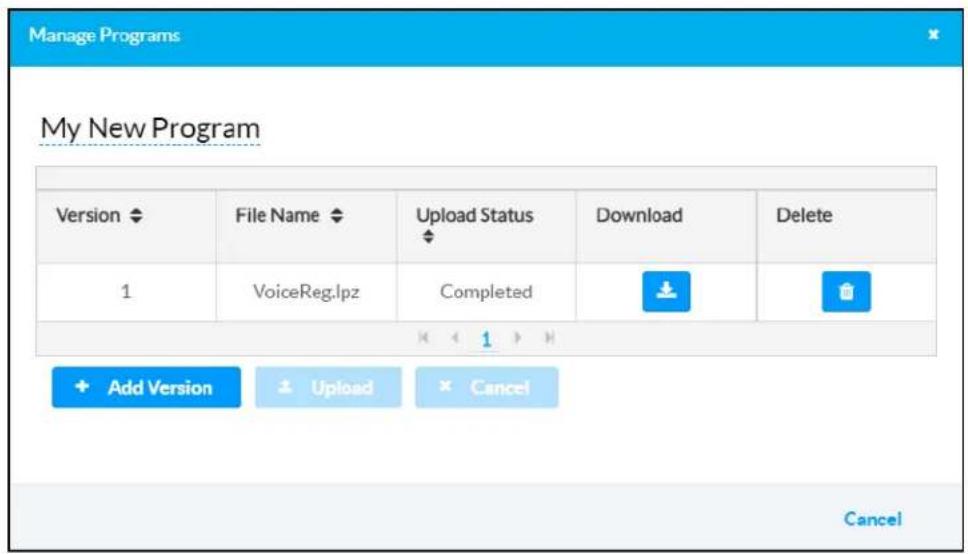
Task: Select the version number 1 cell
Action: point(126,292)
